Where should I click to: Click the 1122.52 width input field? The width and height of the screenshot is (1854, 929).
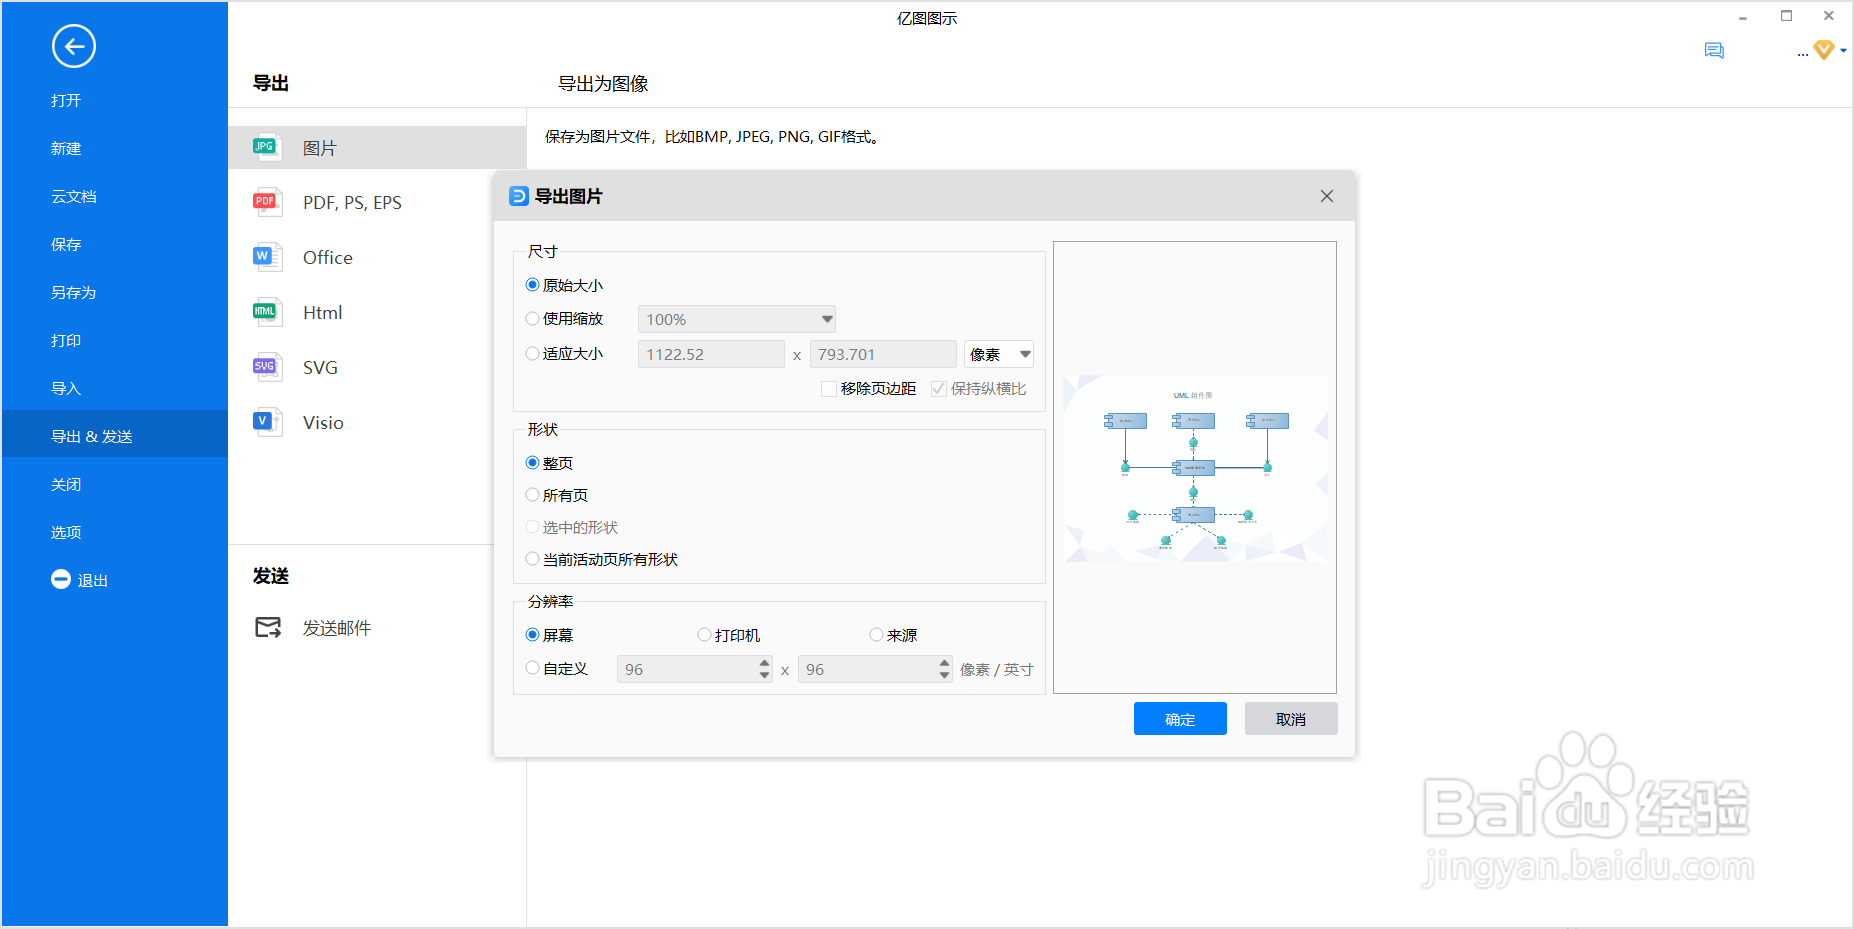tap(710, 353)
